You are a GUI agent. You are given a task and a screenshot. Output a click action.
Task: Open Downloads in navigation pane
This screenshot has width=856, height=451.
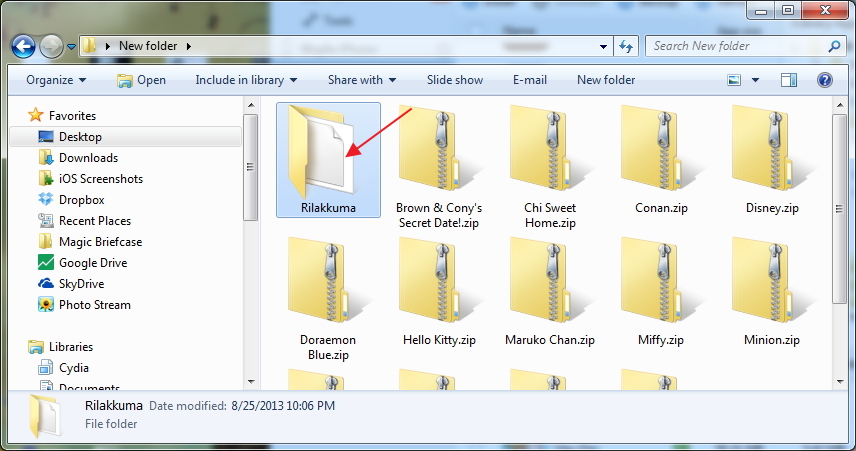coord(88,158)
